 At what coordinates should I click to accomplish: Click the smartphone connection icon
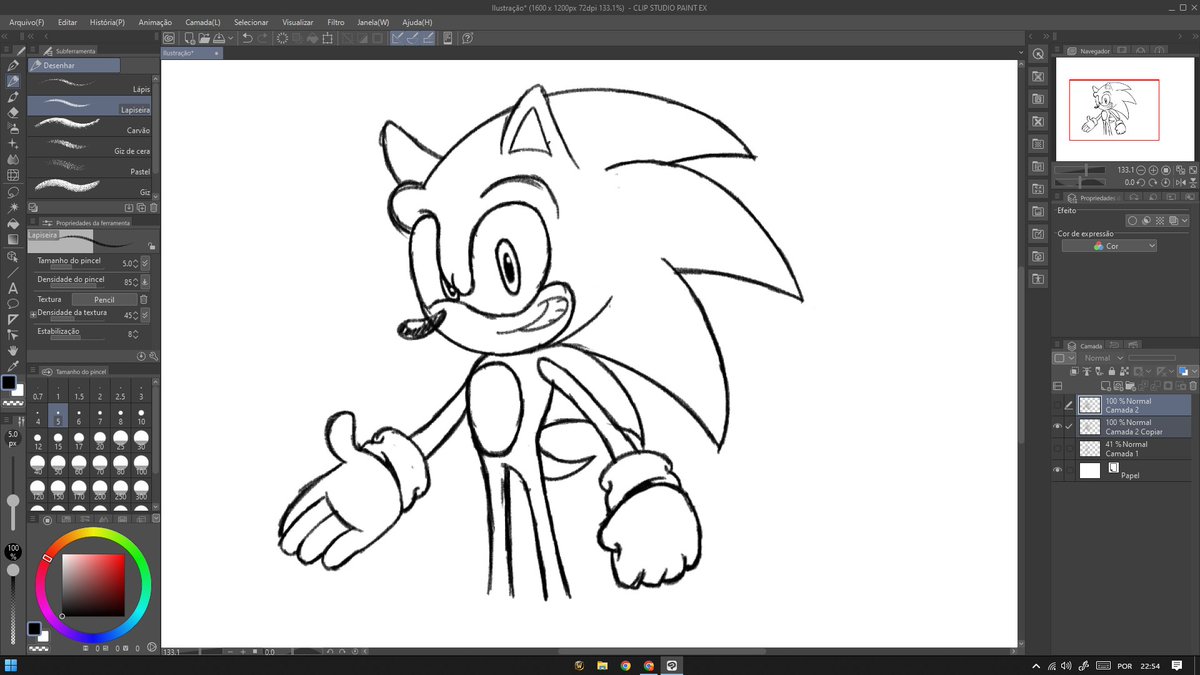(447, 38)
